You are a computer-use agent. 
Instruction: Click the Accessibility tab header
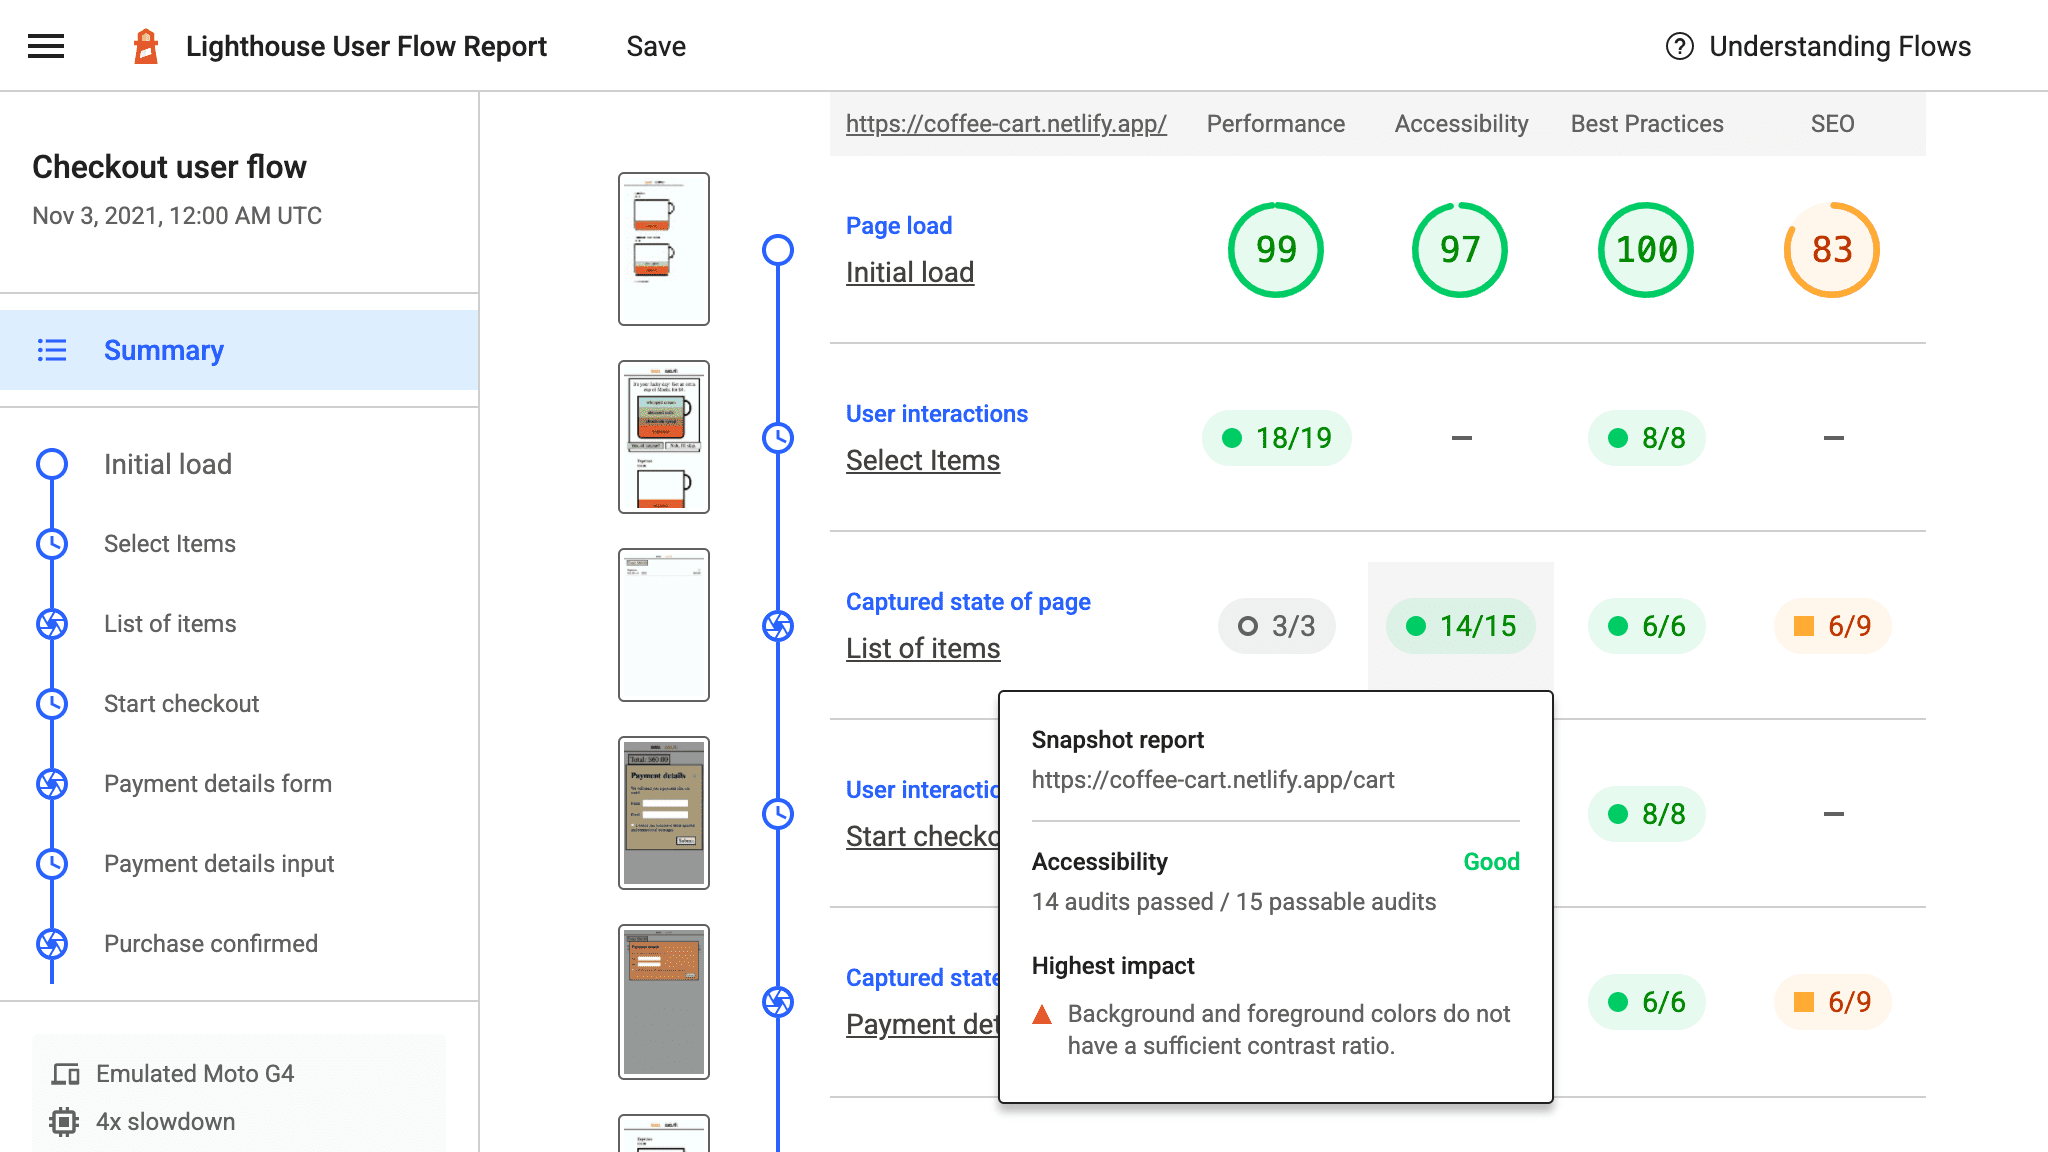click(x=1460, y=121)
